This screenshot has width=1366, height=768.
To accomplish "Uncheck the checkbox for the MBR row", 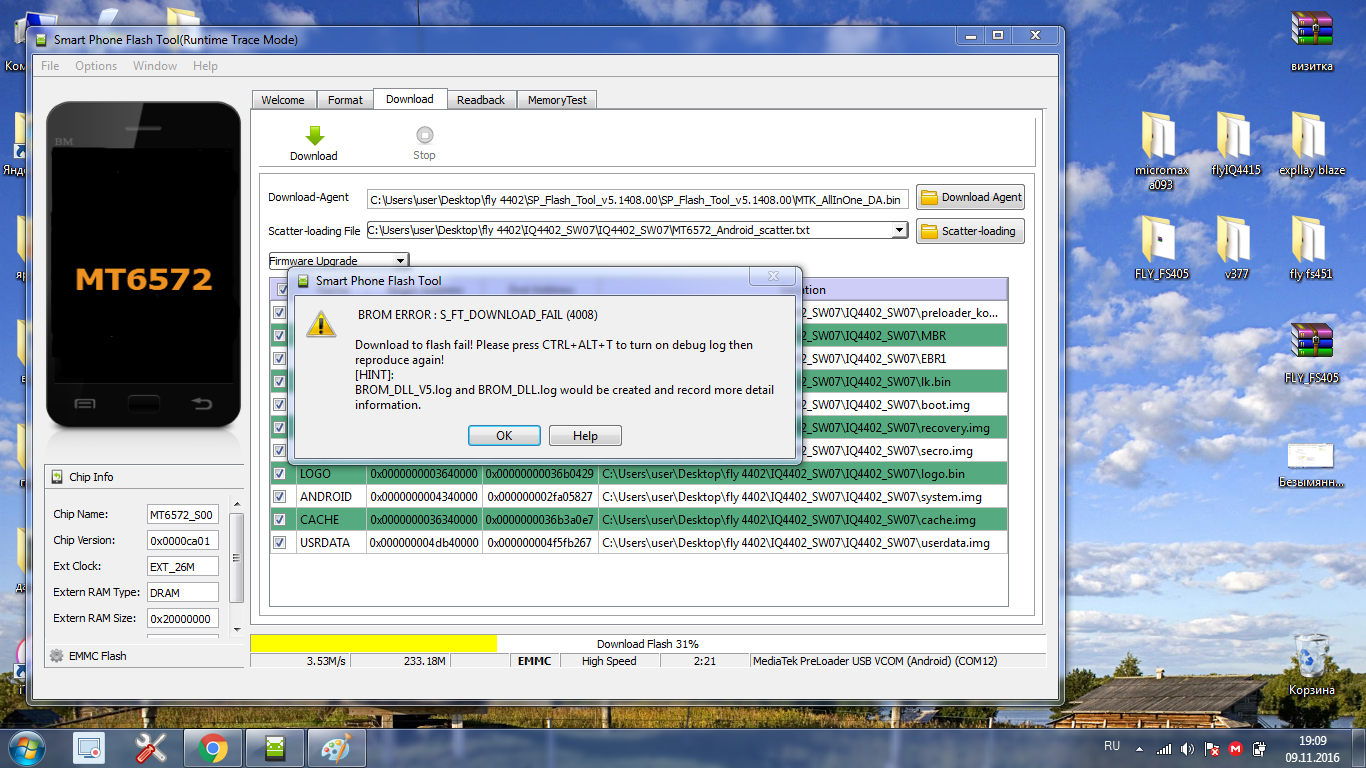I will (279, 335).
